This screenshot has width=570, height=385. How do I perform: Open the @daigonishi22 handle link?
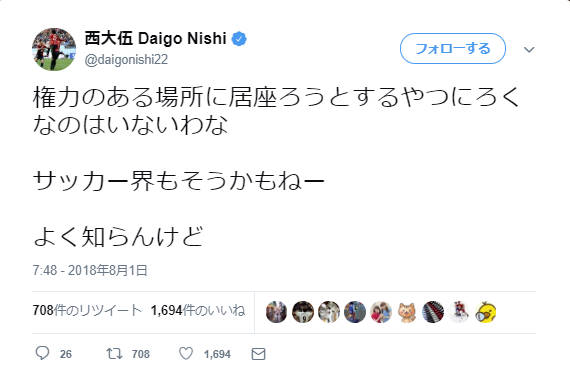pos(126,59)
